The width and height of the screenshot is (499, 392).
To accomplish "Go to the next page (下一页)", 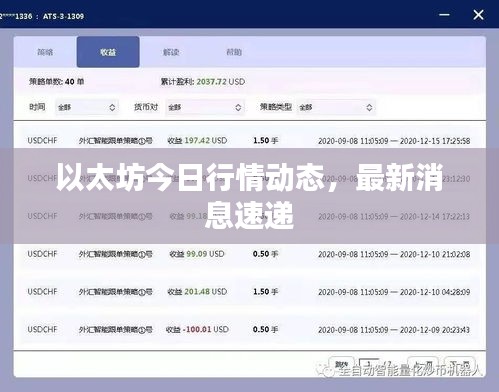I will (x=460, y=364).
